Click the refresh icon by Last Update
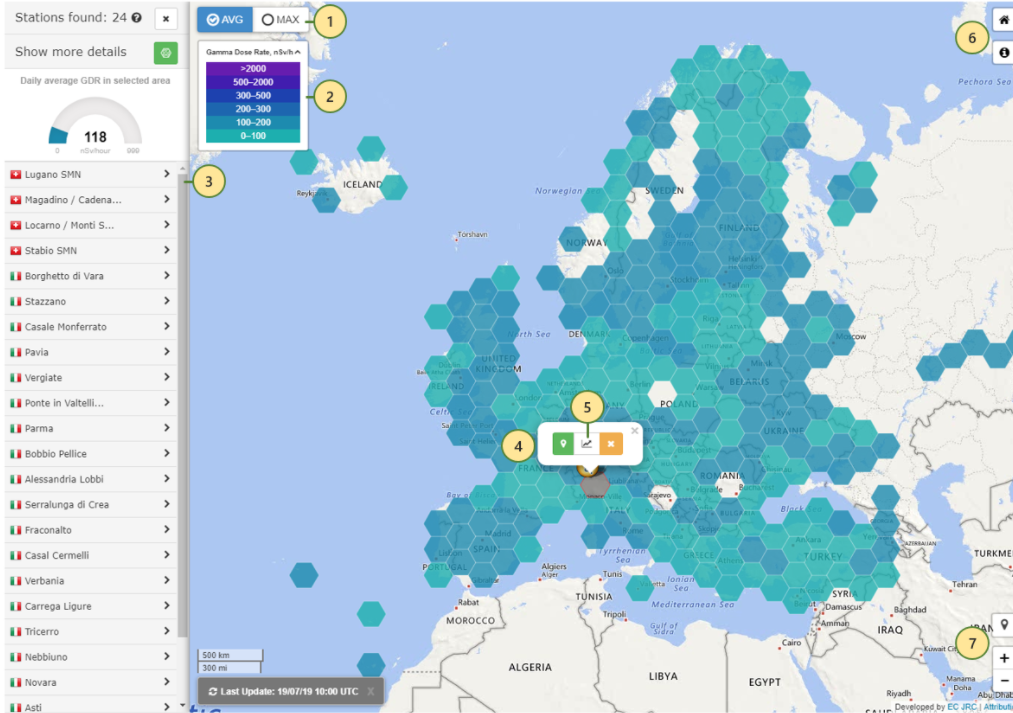Screen dimensions: 1013x713 (213, 692)
